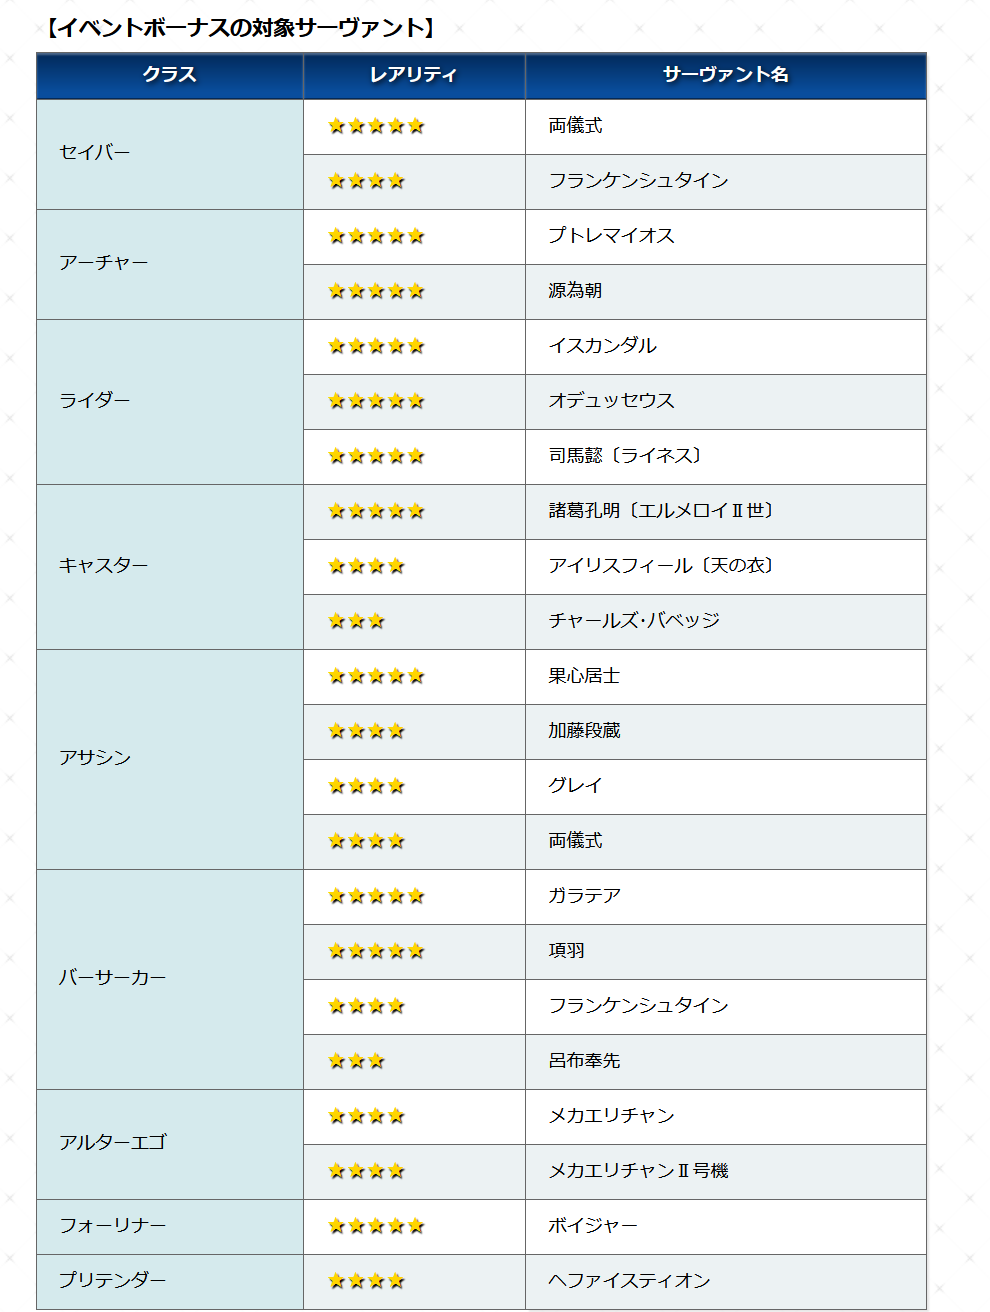Click the five-star rating beside イスカンダル
The image size is (990, 1312).
pos(376,346)
